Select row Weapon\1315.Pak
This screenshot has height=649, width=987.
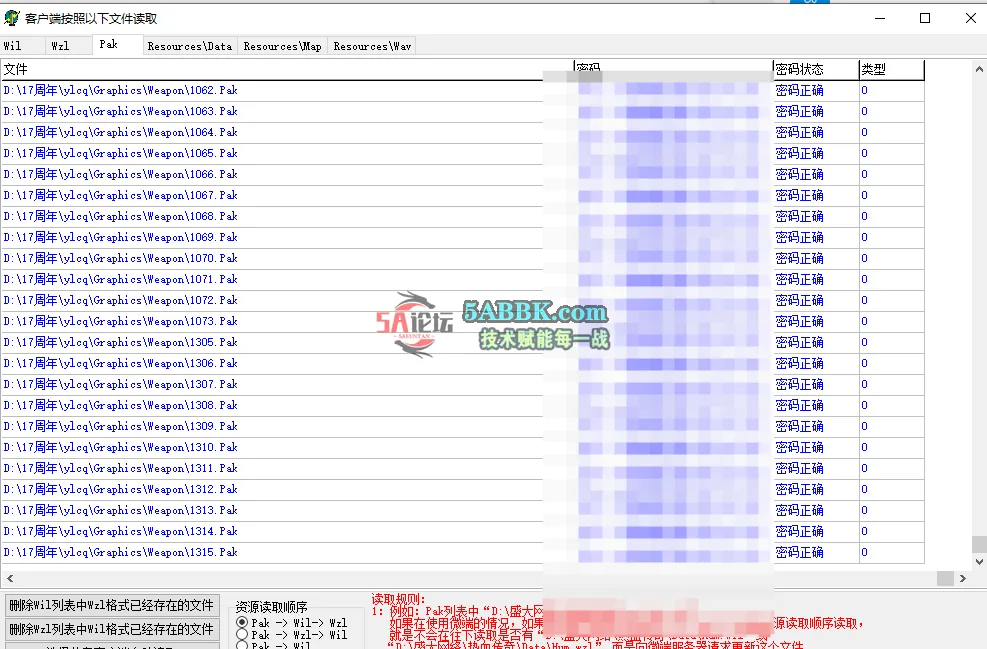pyautogui.click(x=463, y=552)
